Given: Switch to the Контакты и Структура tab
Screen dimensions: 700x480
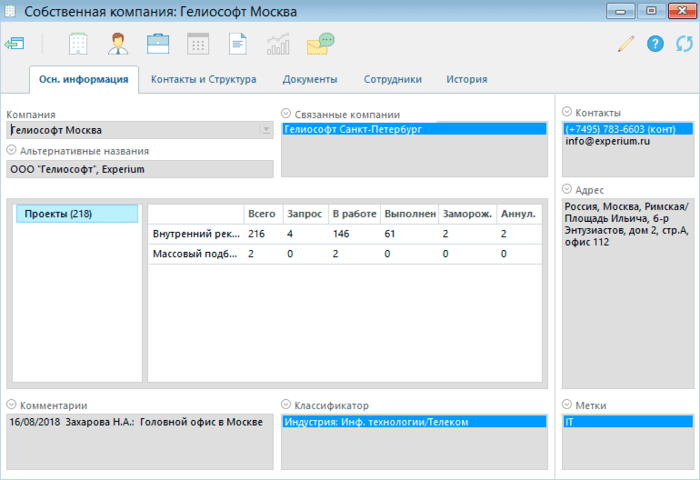Looking at the screenshot, I should [x=204, y=79].
